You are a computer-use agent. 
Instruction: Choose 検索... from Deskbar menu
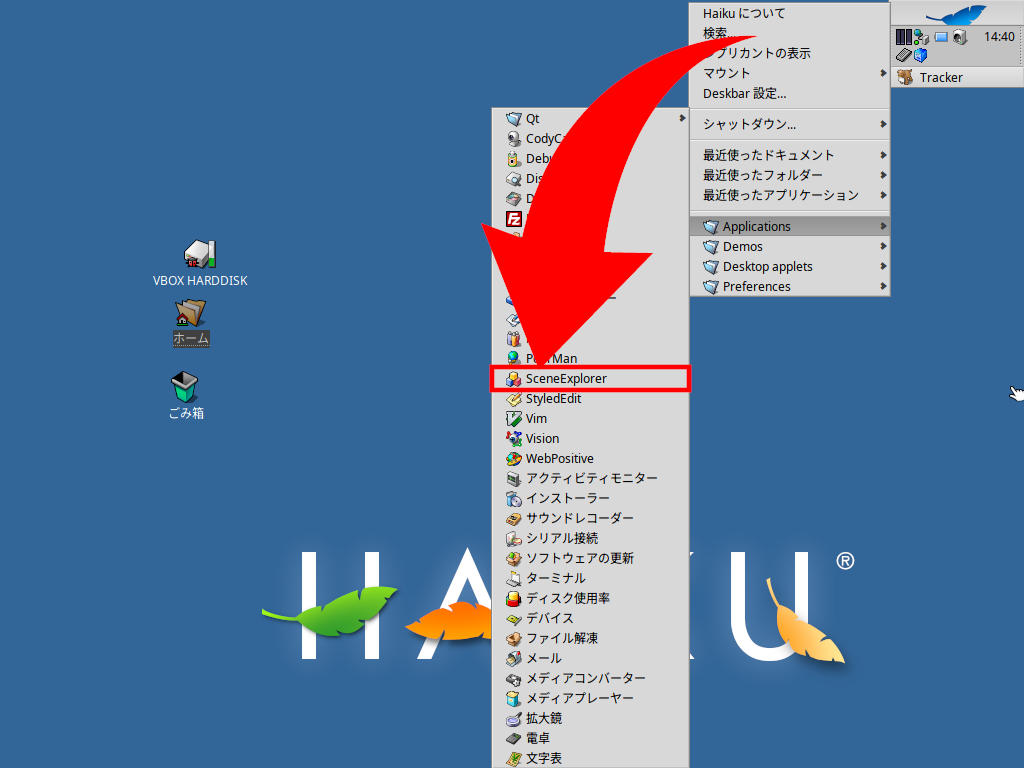pos(790,33)
